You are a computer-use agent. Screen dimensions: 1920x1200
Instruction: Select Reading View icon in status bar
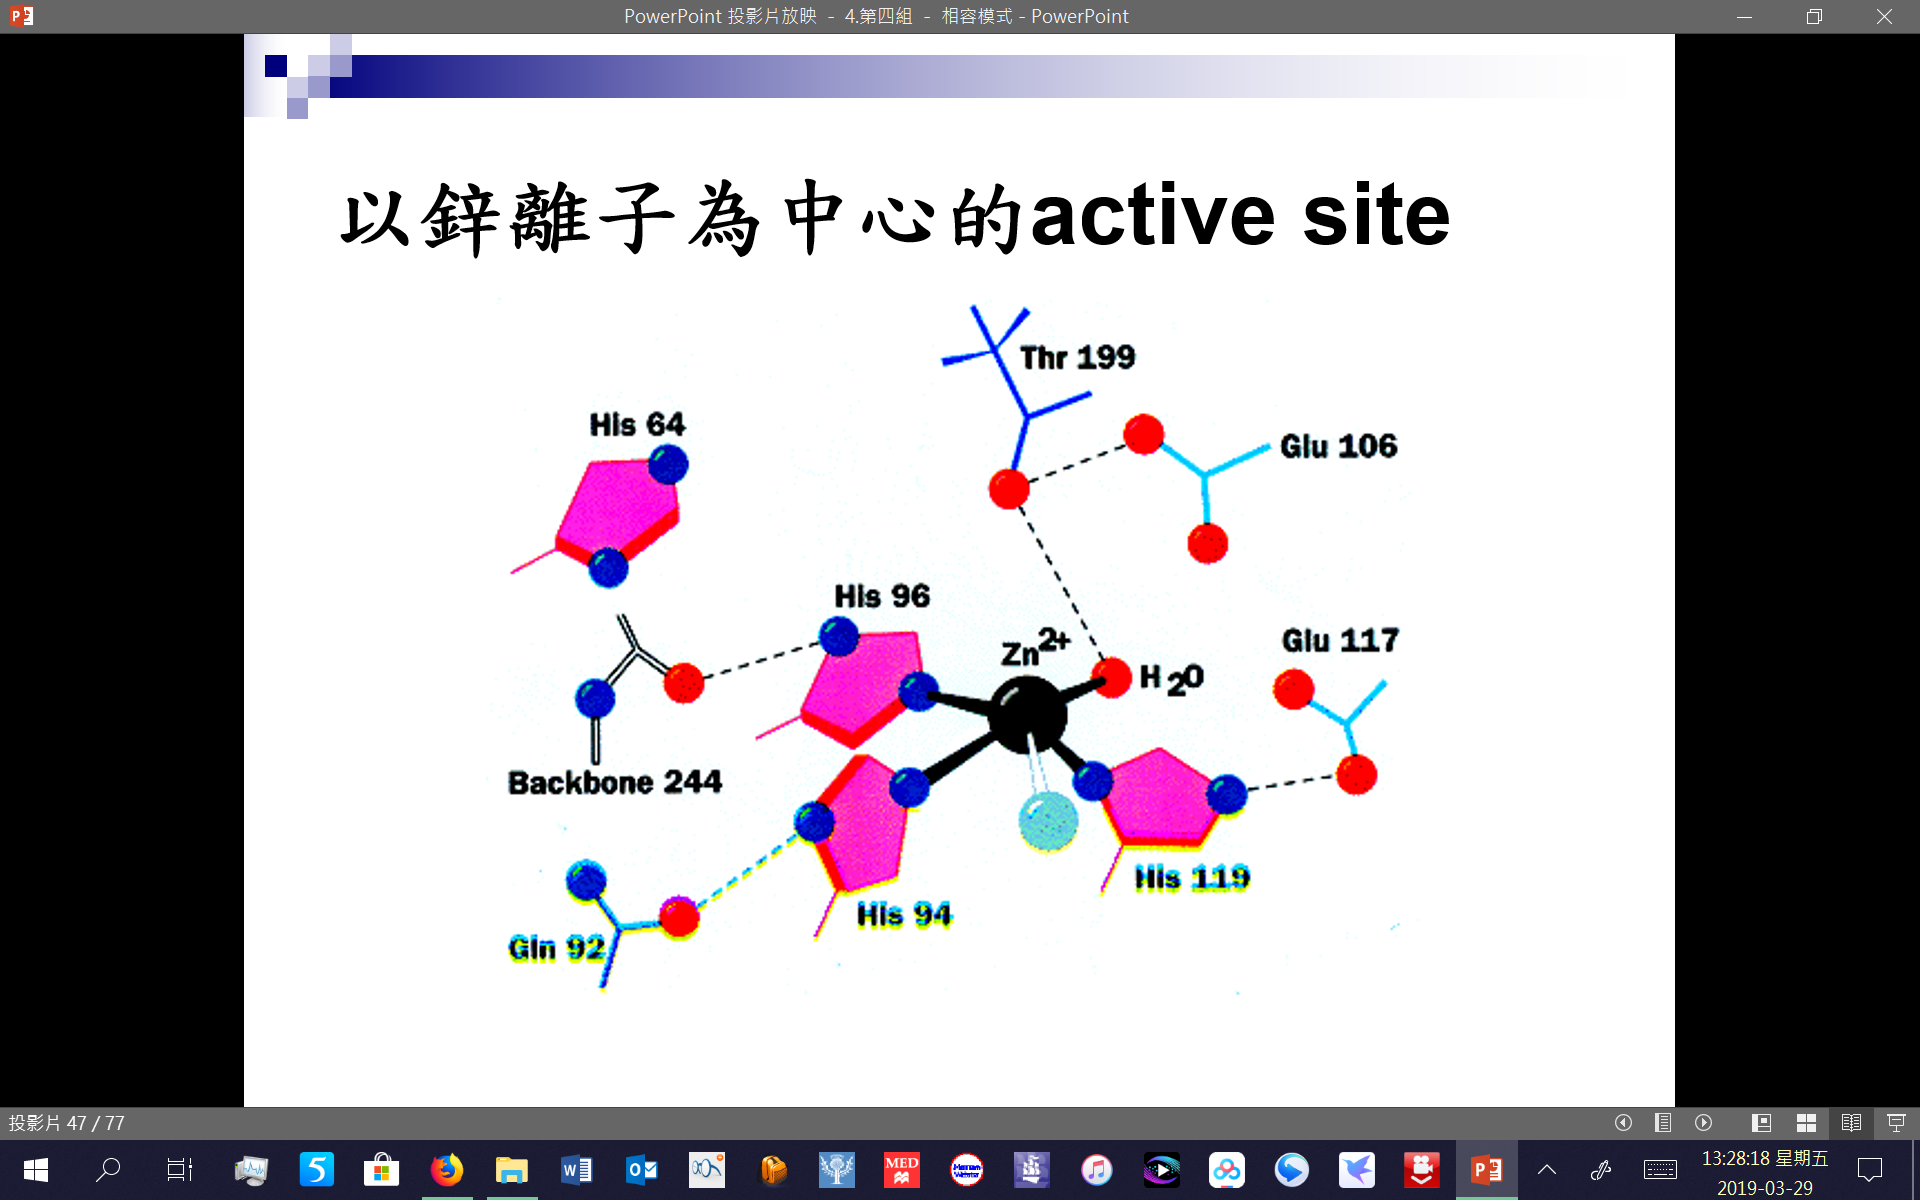(1851, 1123)
